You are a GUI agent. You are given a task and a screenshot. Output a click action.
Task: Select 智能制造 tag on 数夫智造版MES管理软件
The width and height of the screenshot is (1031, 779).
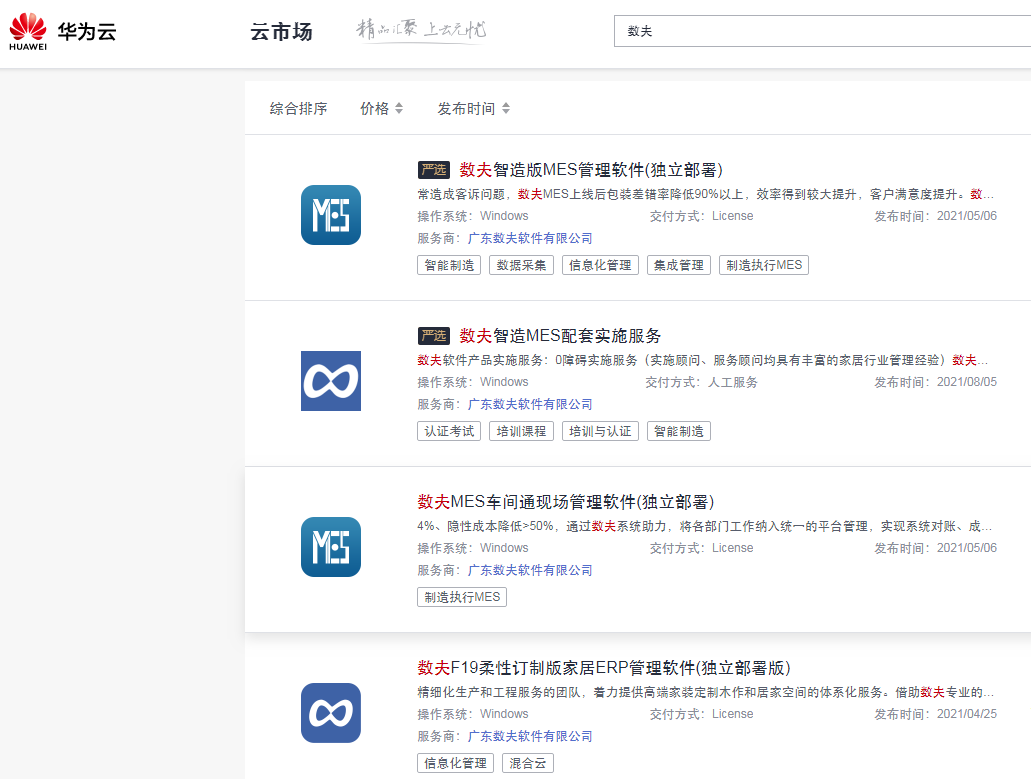449,265
